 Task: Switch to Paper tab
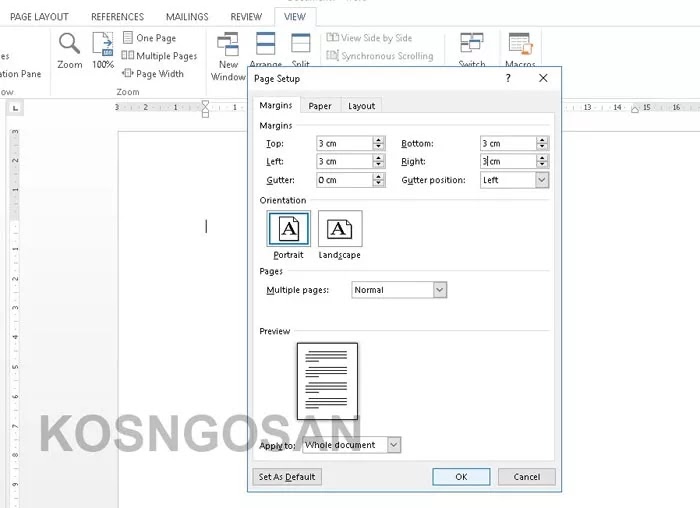click(320, 106)
